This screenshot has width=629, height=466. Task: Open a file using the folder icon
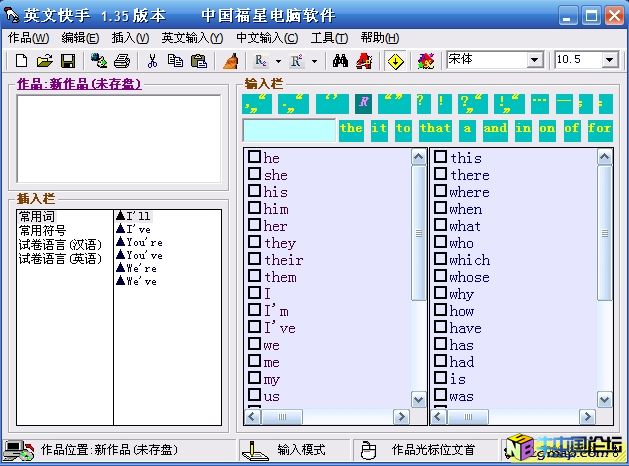pos(45,61)
